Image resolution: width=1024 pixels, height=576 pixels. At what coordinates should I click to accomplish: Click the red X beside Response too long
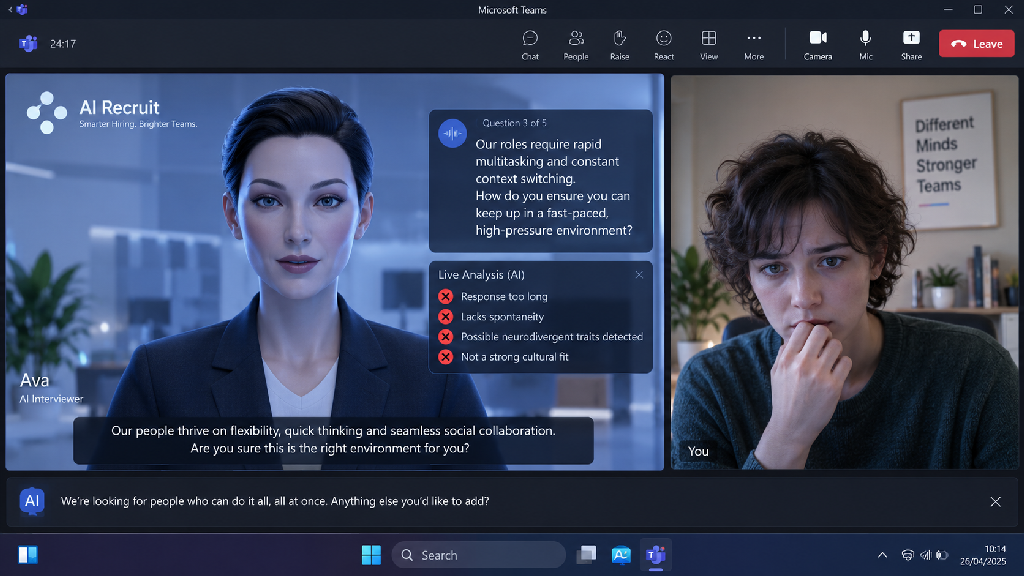[x=445, y=296]
